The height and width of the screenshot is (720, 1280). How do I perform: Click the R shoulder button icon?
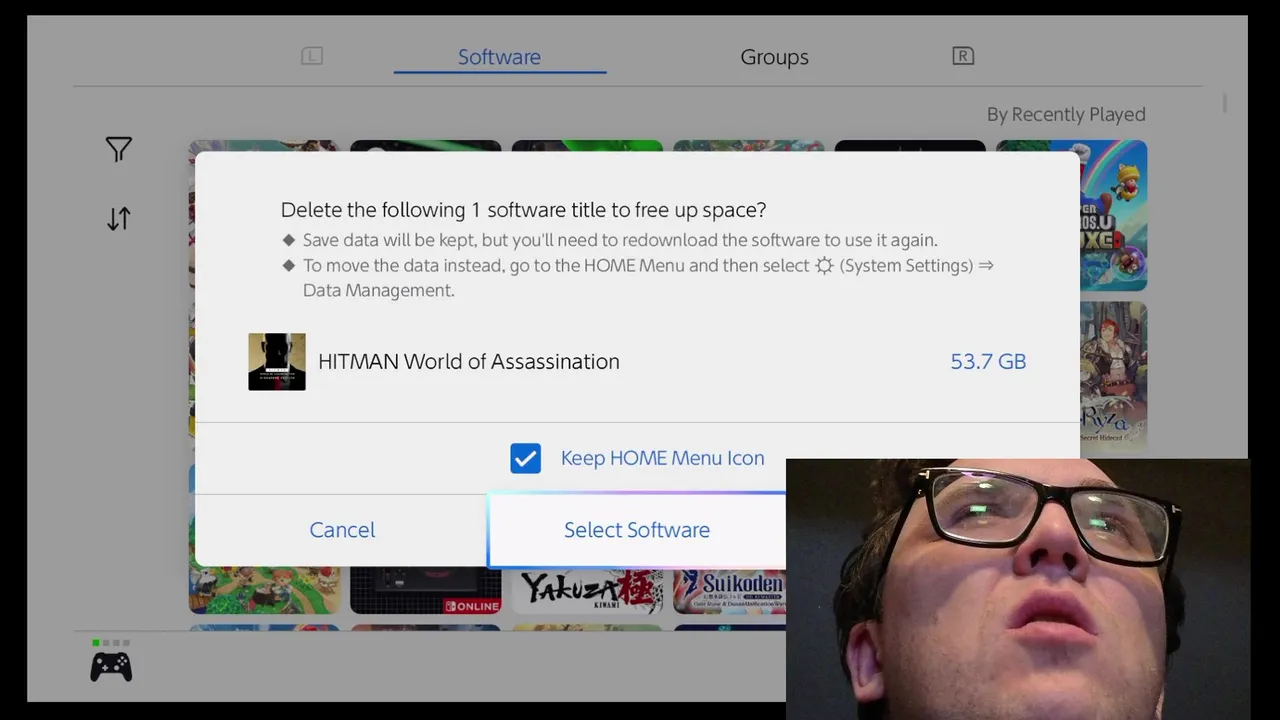pos(963,56)
